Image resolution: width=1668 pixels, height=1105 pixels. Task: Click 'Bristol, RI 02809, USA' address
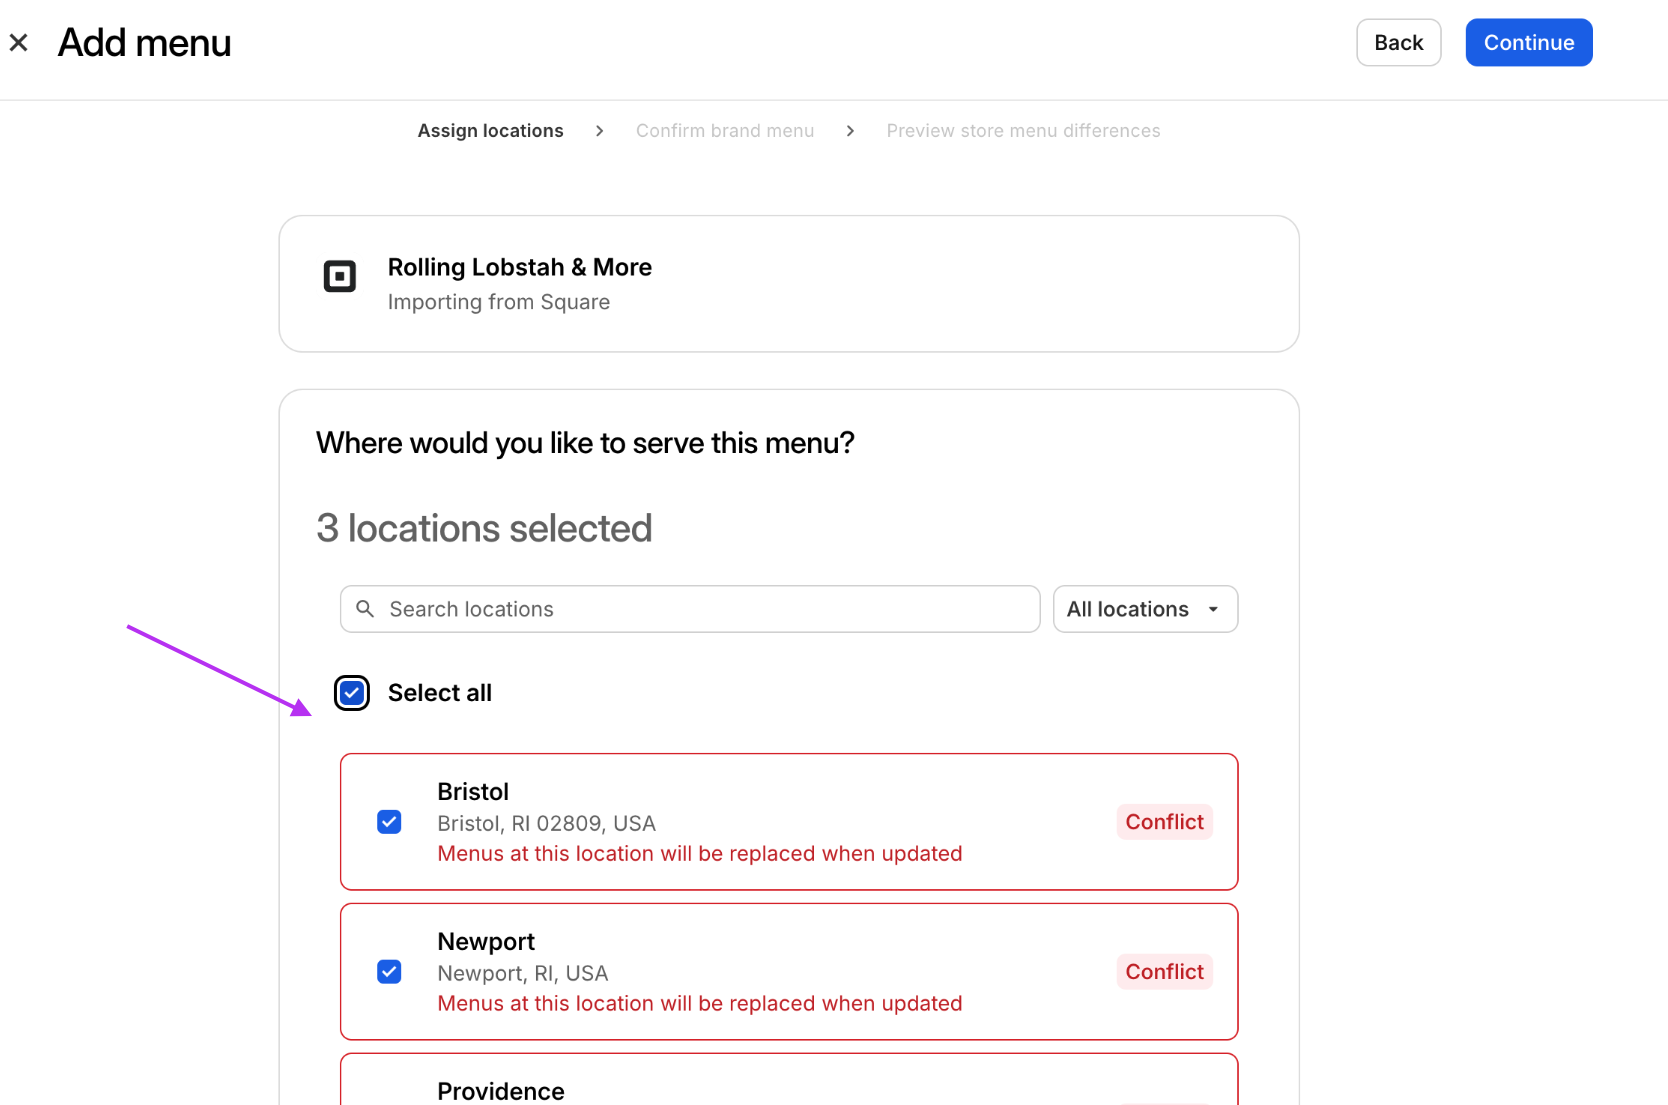(x=546, y=823)
